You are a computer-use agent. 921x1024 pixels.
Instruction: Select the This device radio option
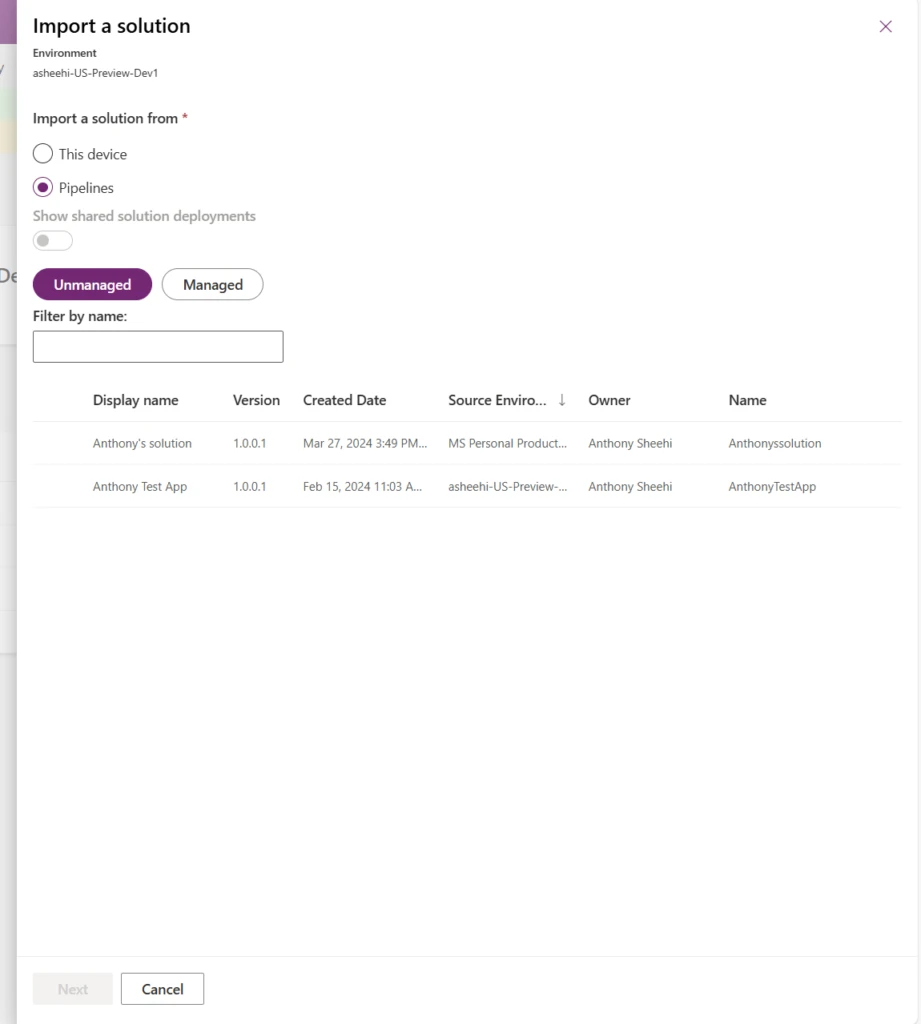pos(43,154)
